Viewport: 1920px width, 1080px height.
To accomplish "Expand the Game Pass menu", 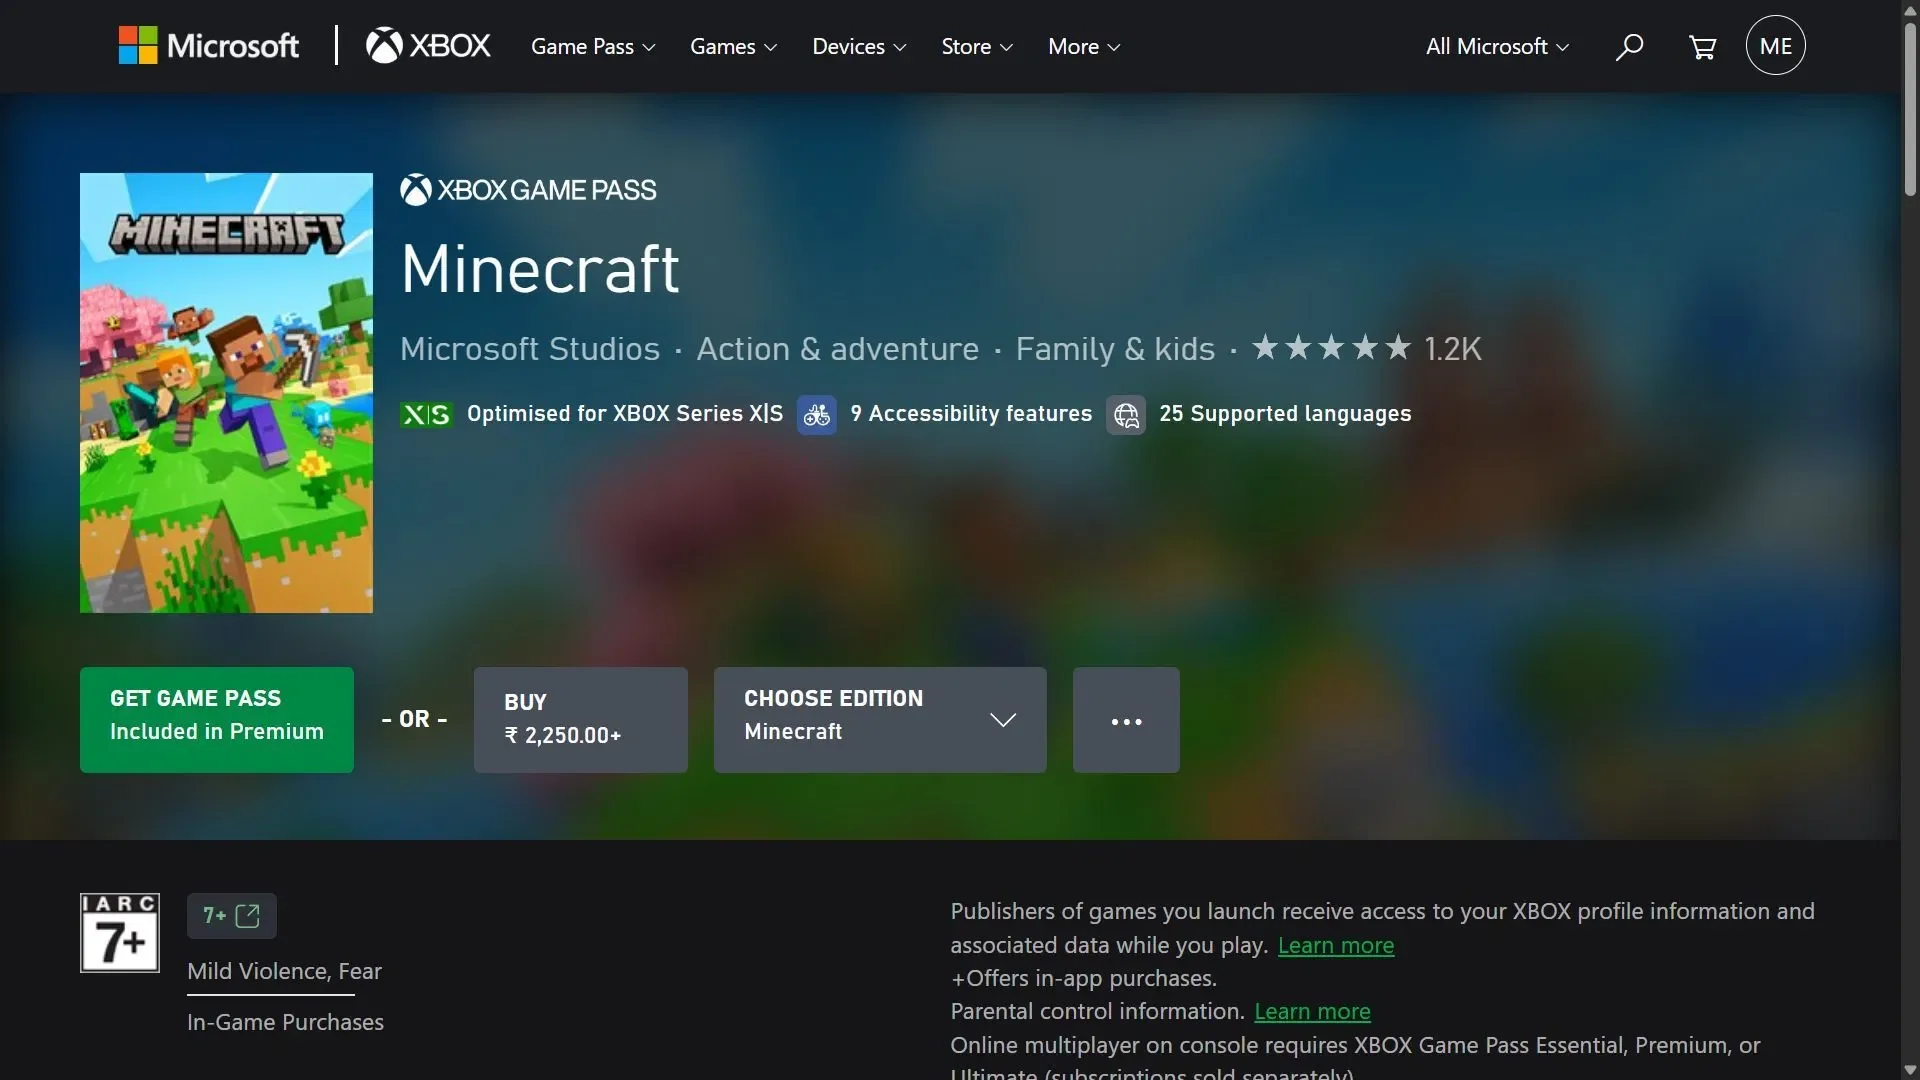I will coord(593,47).
